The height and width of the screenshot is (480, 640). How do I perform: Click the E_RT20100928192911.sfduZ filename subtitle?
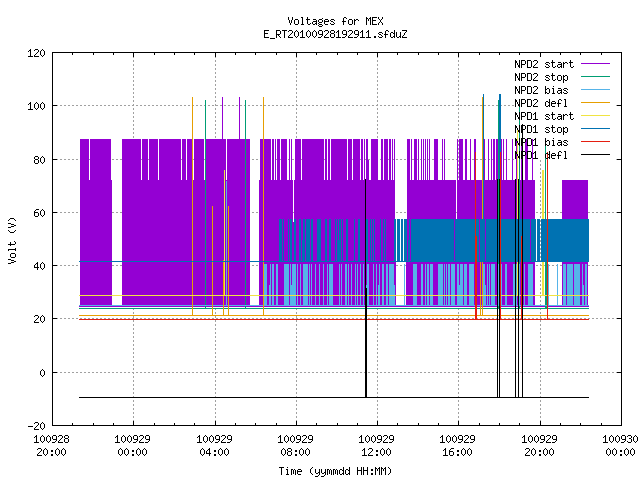(x=335, y=34)
